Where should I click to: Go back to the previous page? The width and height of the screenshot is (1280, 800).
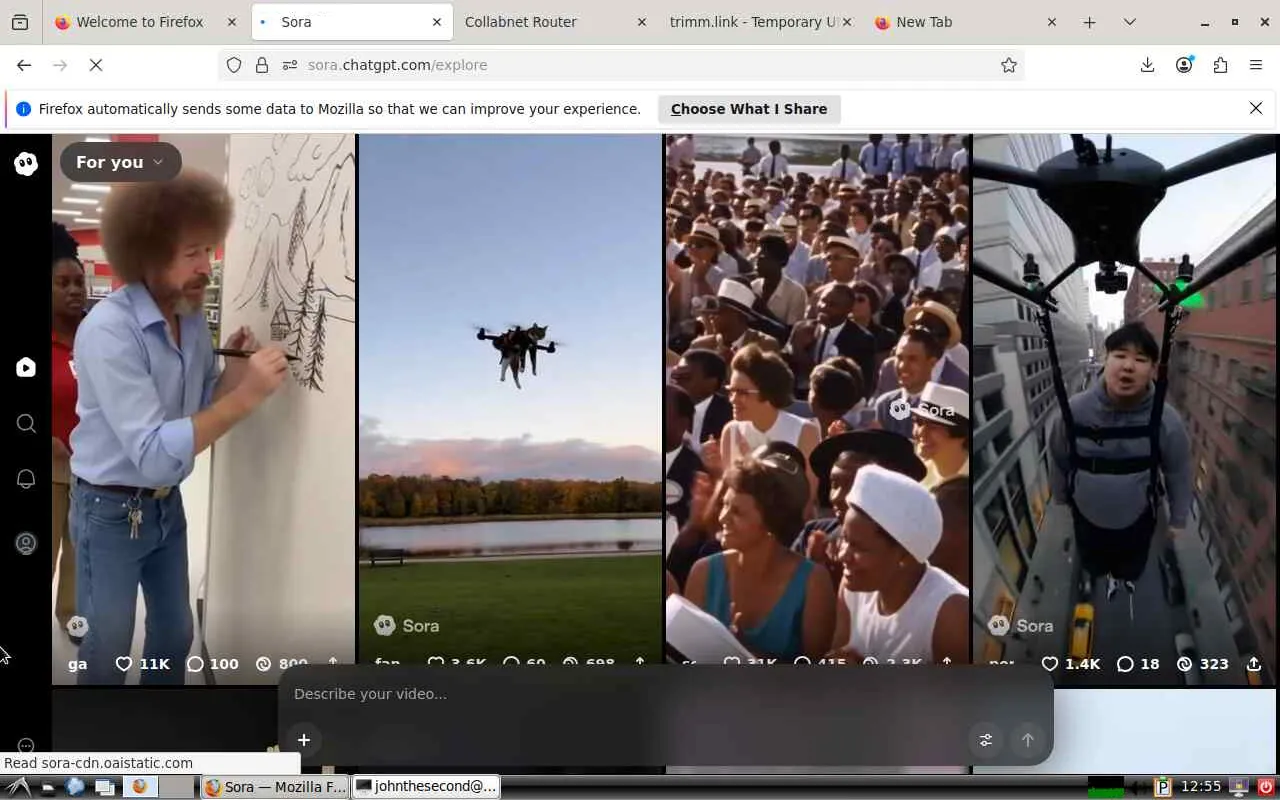pos(24,65)
